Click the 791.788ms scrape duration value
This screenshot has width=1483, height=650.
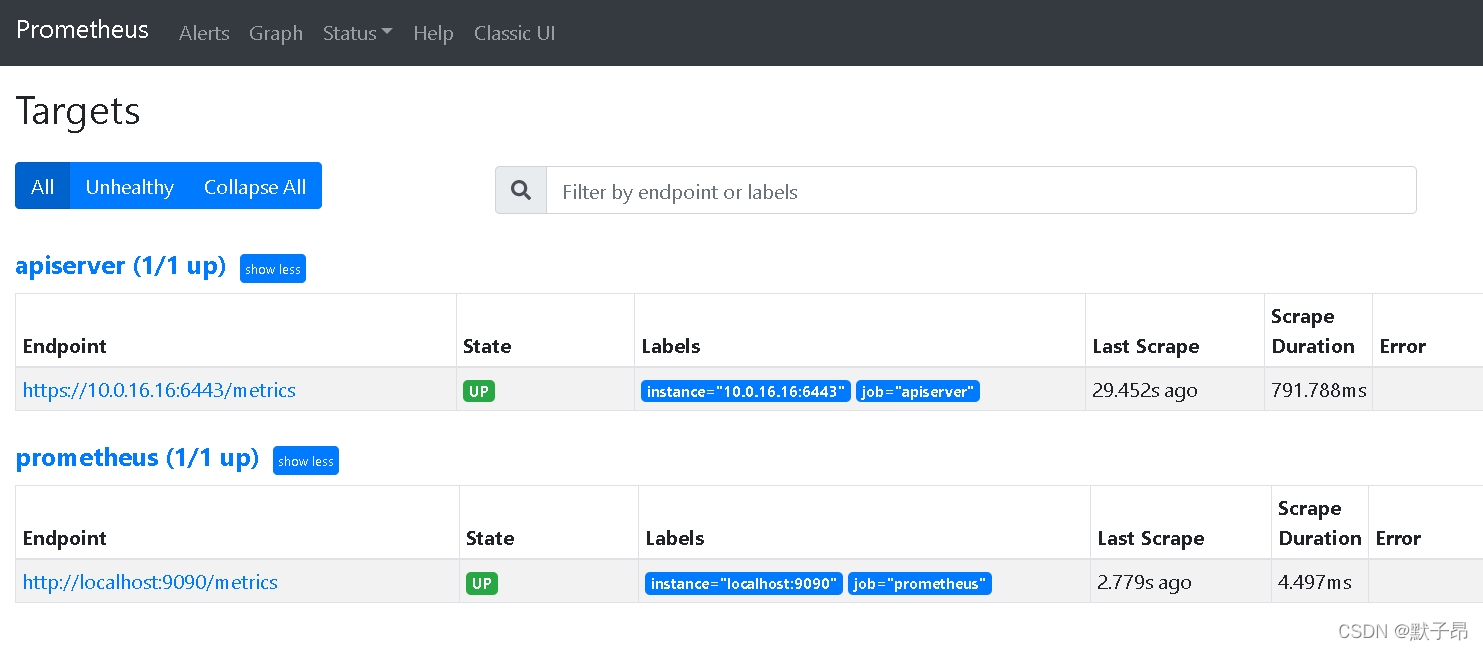click(1319, 390)
